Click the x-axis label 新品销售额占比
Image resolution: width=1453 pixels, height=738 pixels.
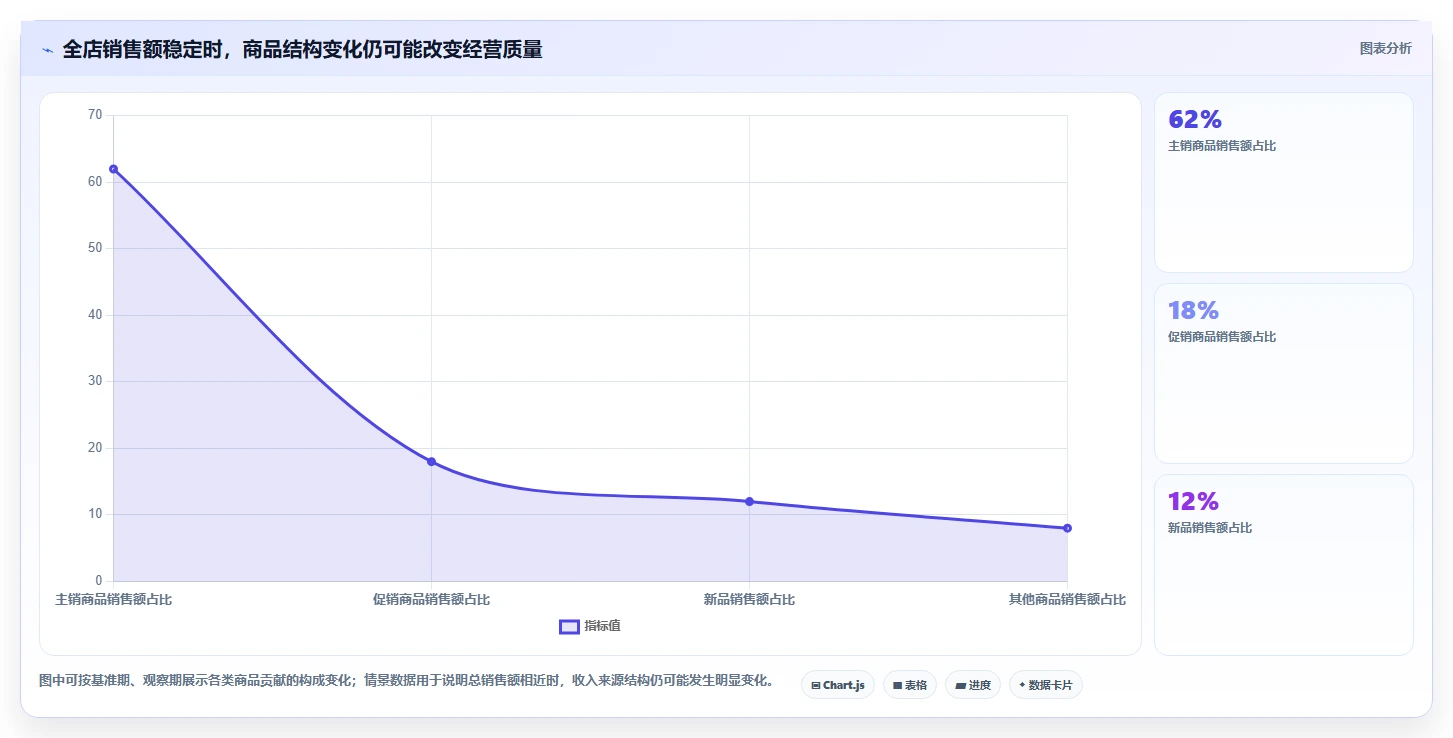coord(749,600)
